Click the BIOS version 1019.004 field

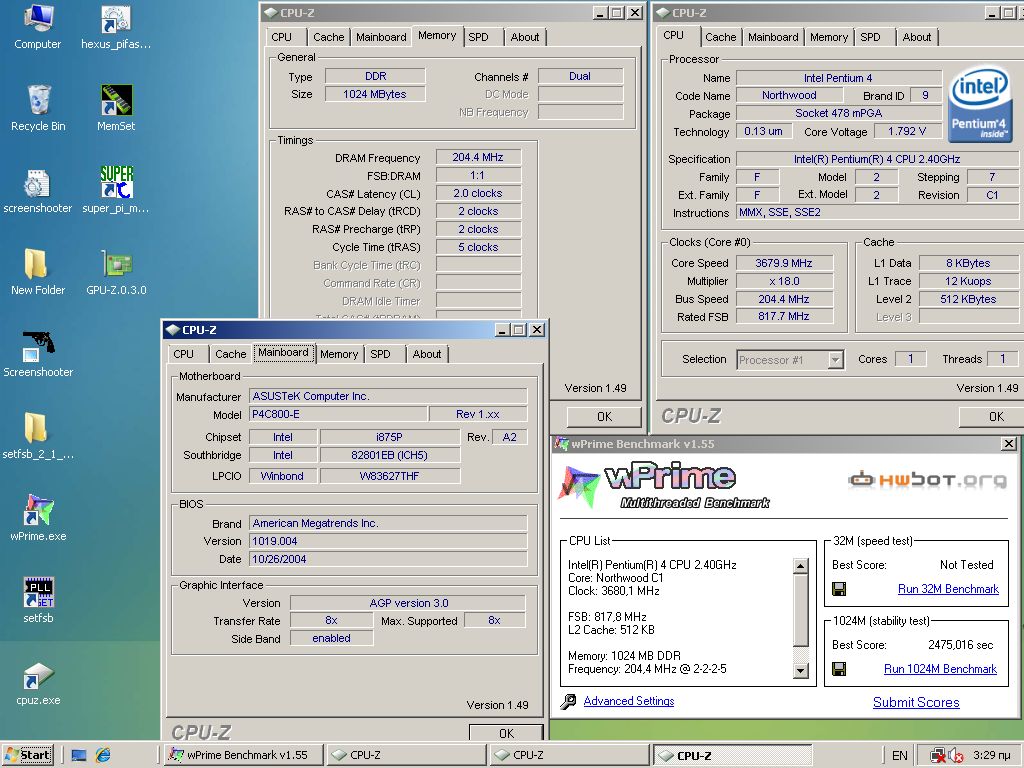click(x=388, y=541)
